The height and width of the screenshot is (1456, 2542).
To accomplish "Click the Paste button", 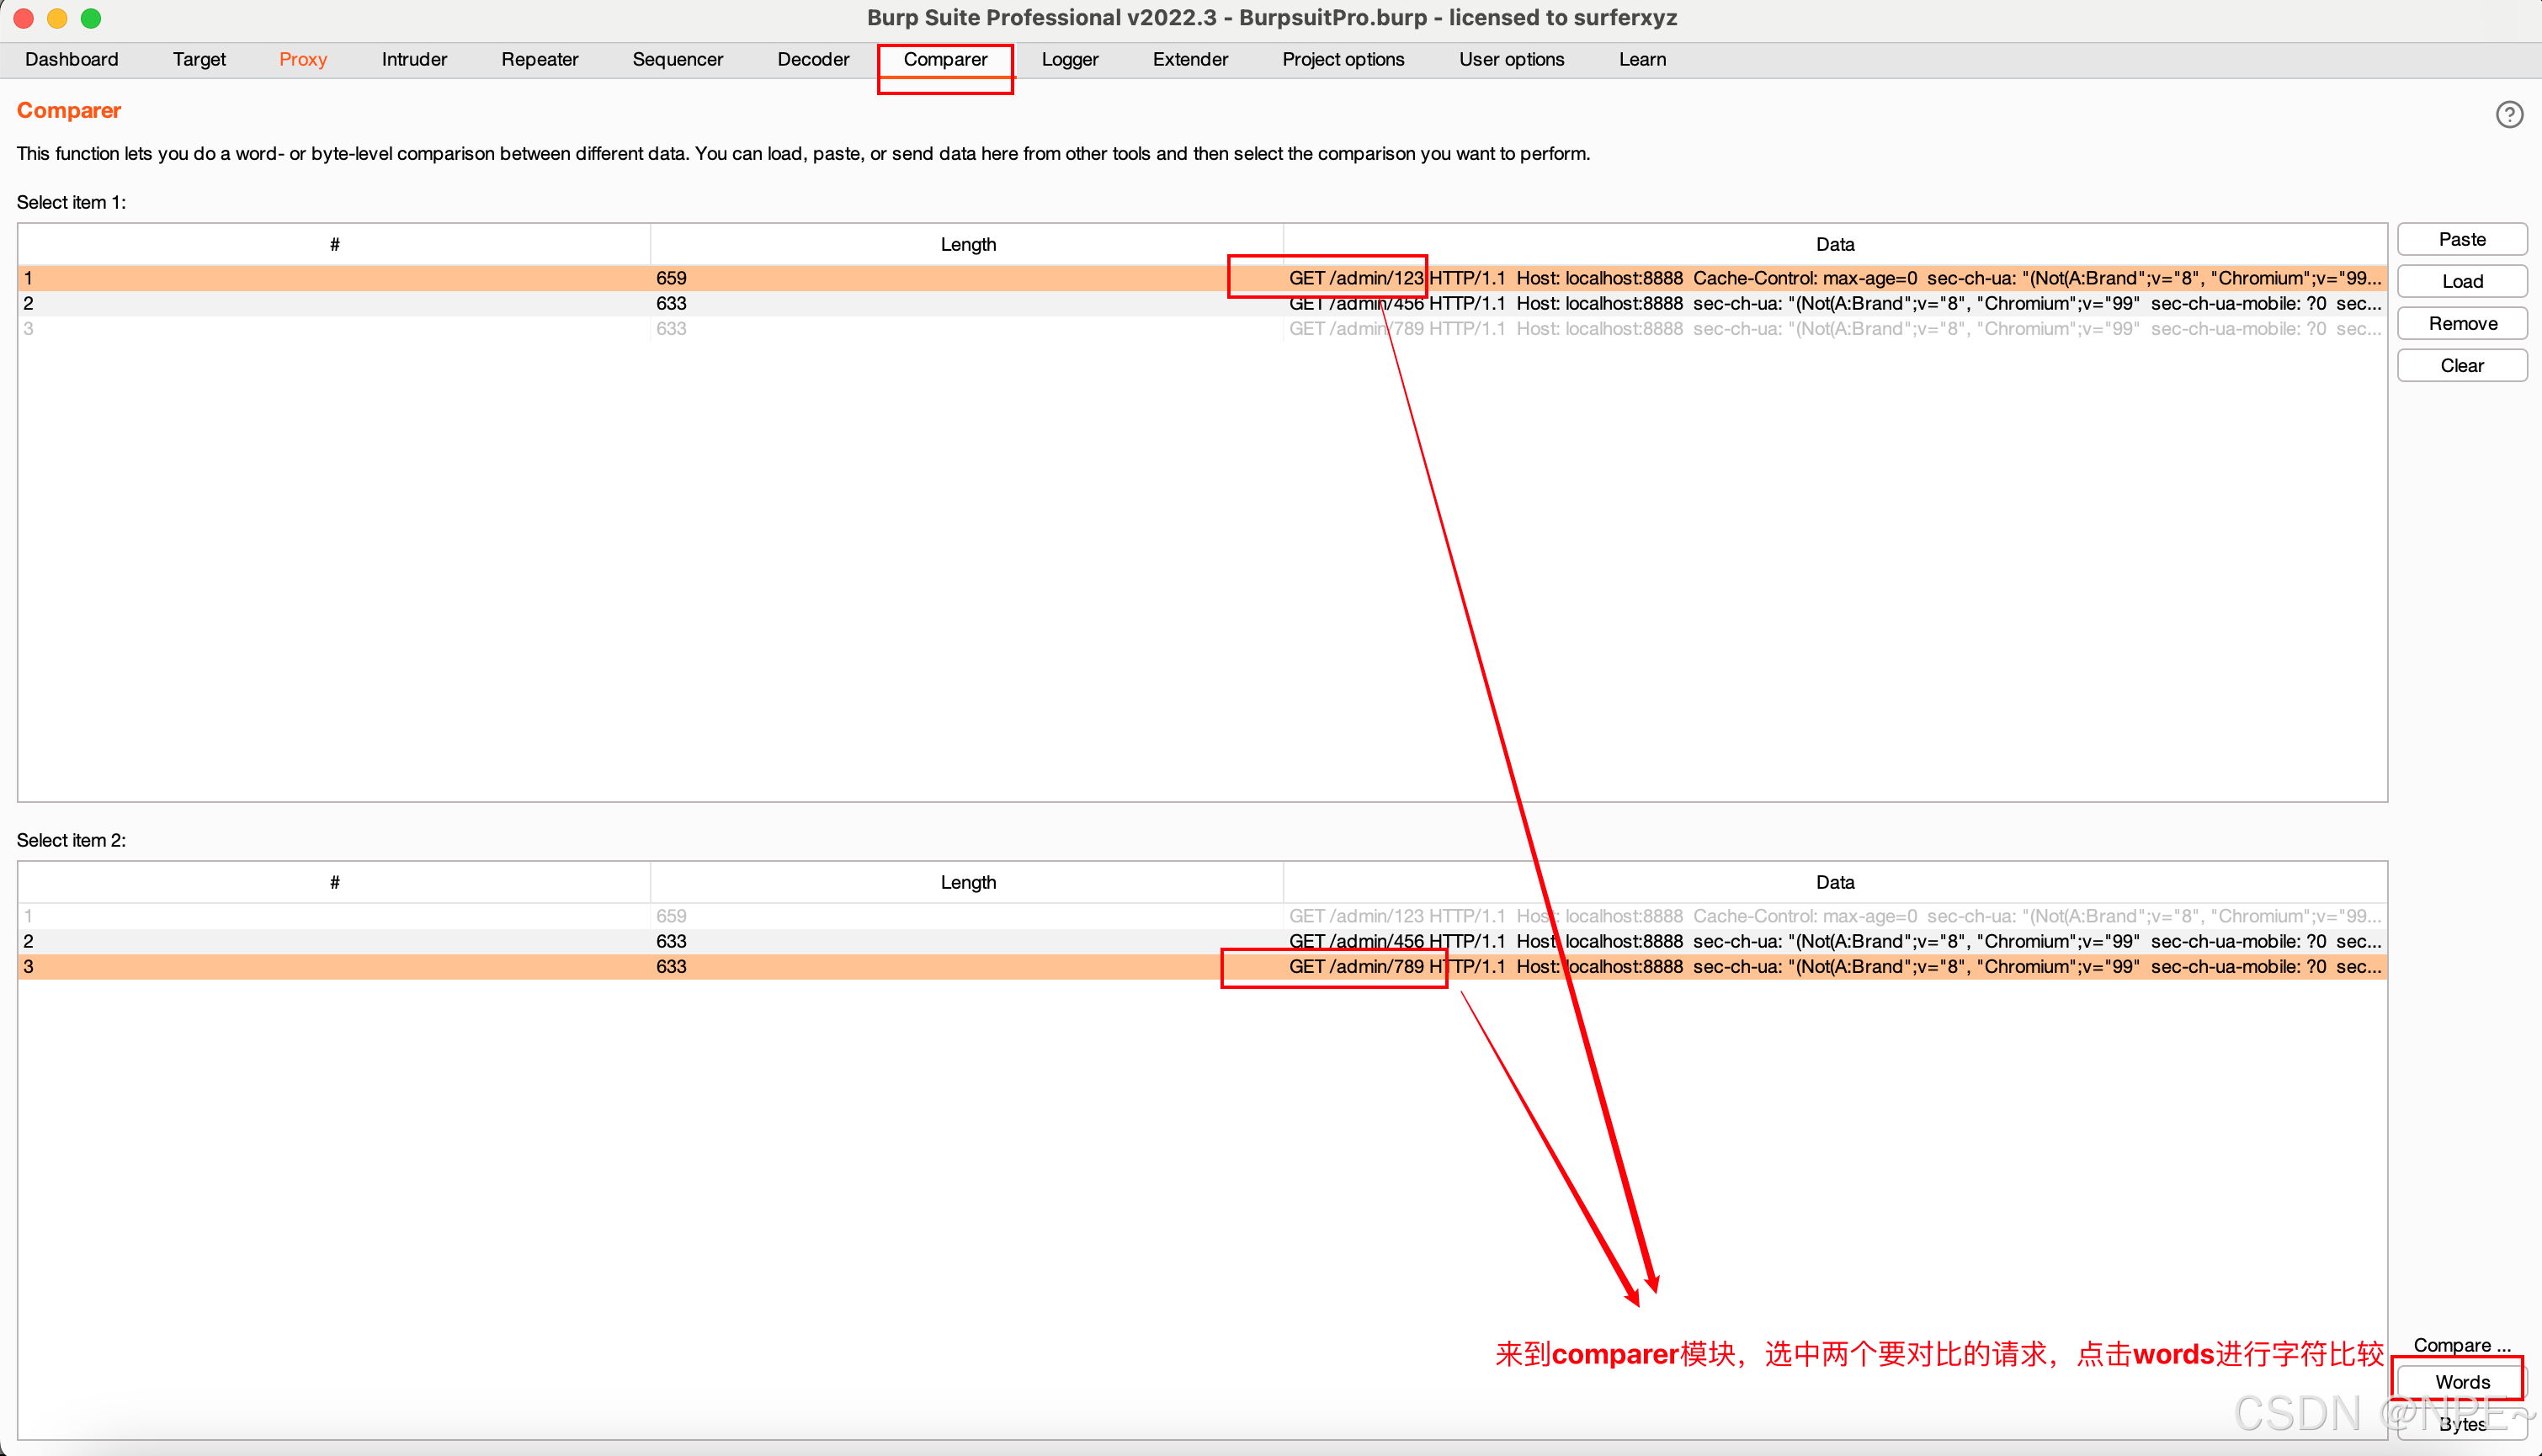I will tap(2461, 239).
